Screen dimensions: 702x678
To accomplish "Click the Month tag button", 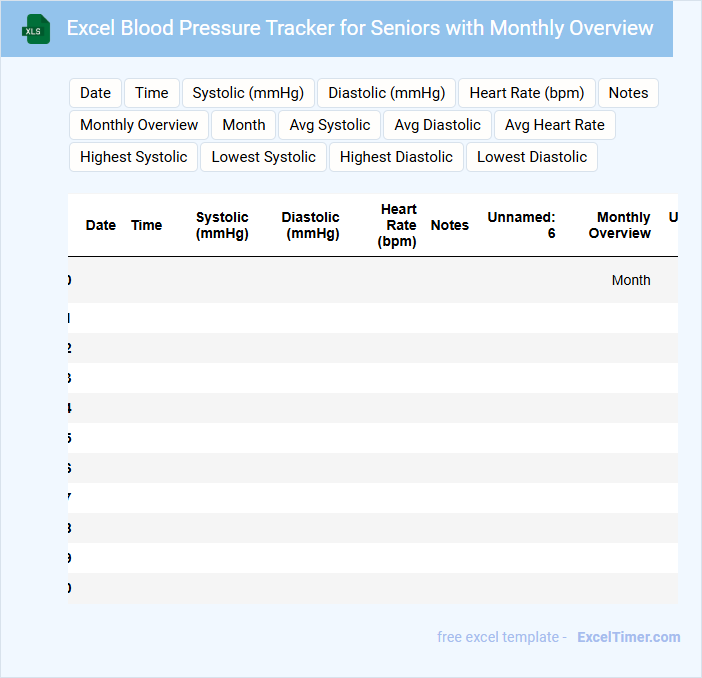I will tap(244, 125).
